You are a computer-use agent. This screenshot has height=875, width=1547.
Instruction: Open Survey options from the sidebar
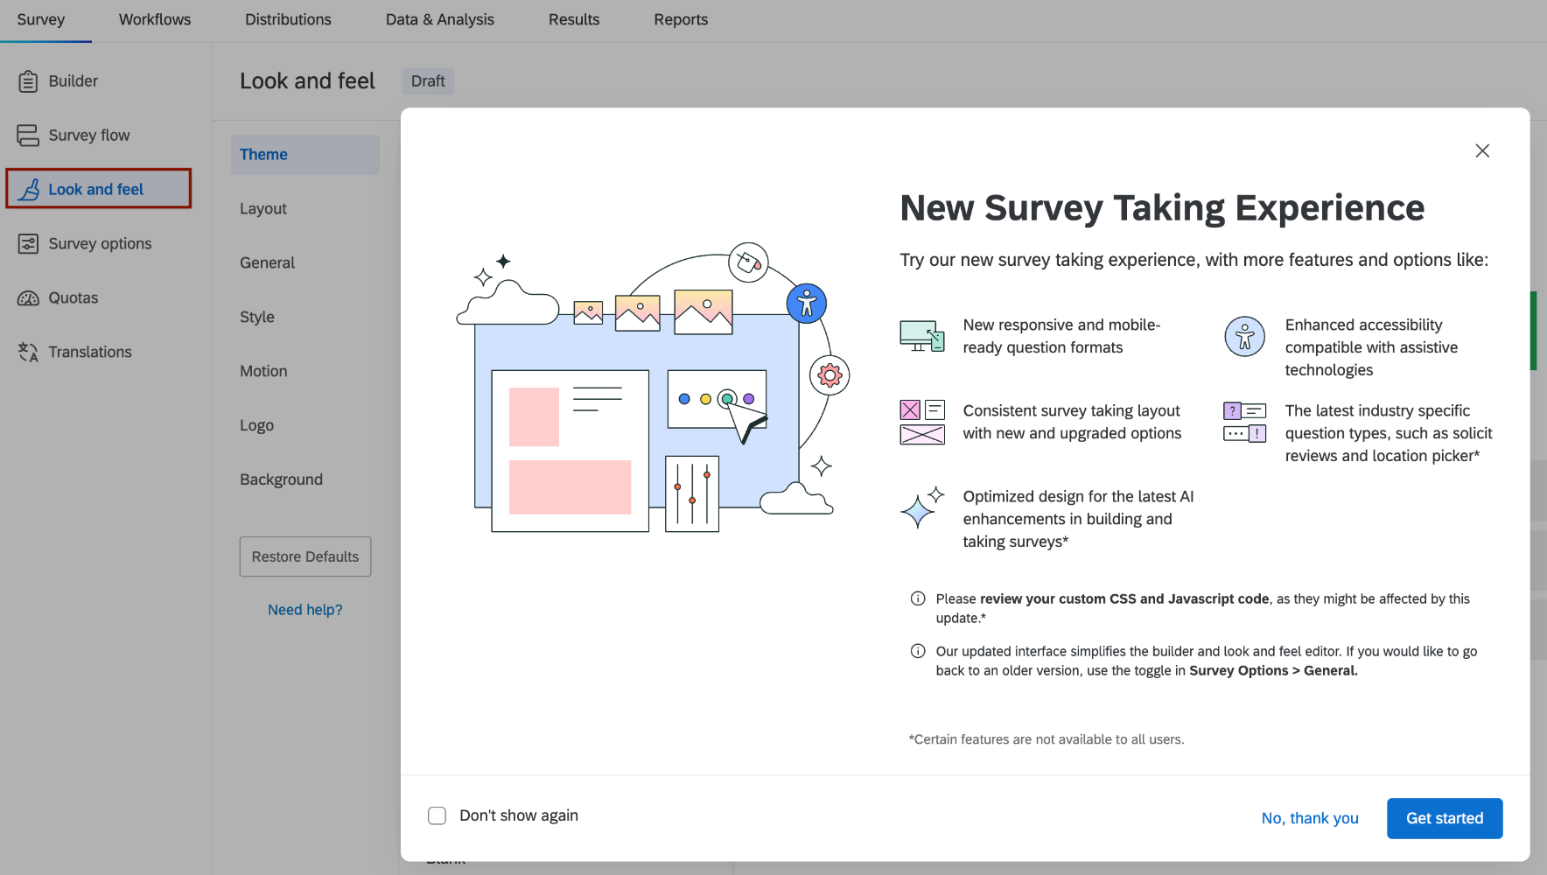99,243
